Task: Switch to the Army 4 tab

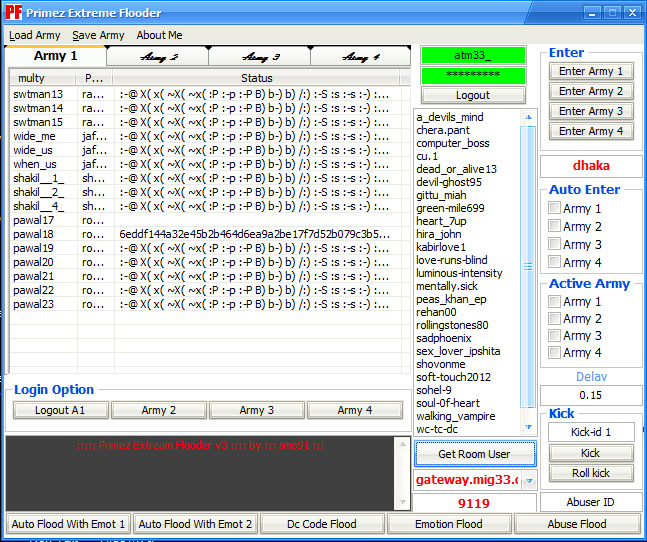Action: pyautogui.click(x=361, y=57)
